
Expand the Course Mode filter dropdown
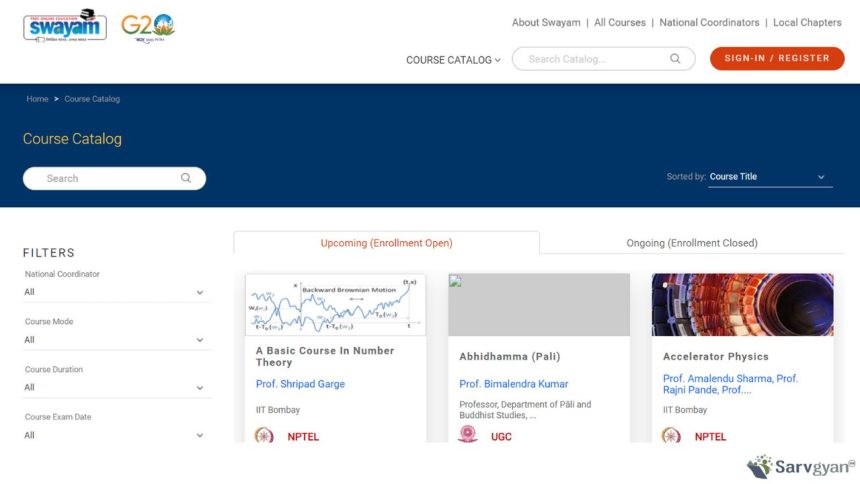114,340
